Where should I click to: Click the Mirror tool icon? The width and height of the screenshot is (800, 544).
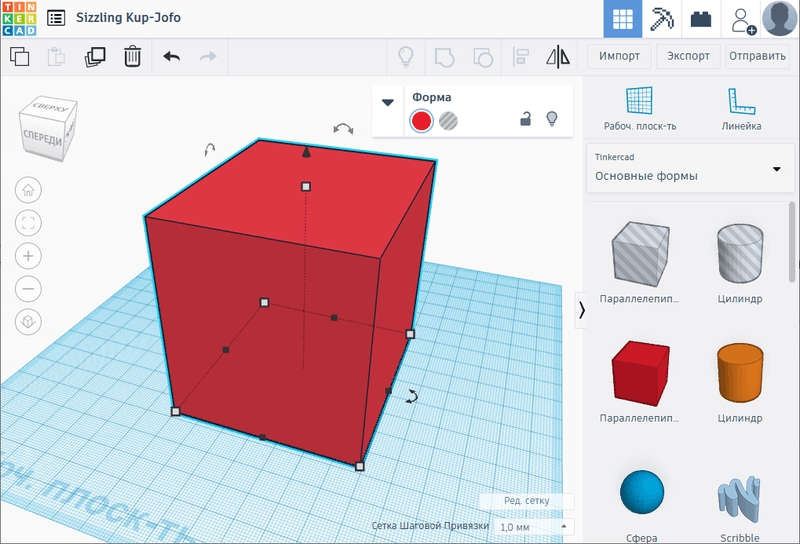point(557,57)
